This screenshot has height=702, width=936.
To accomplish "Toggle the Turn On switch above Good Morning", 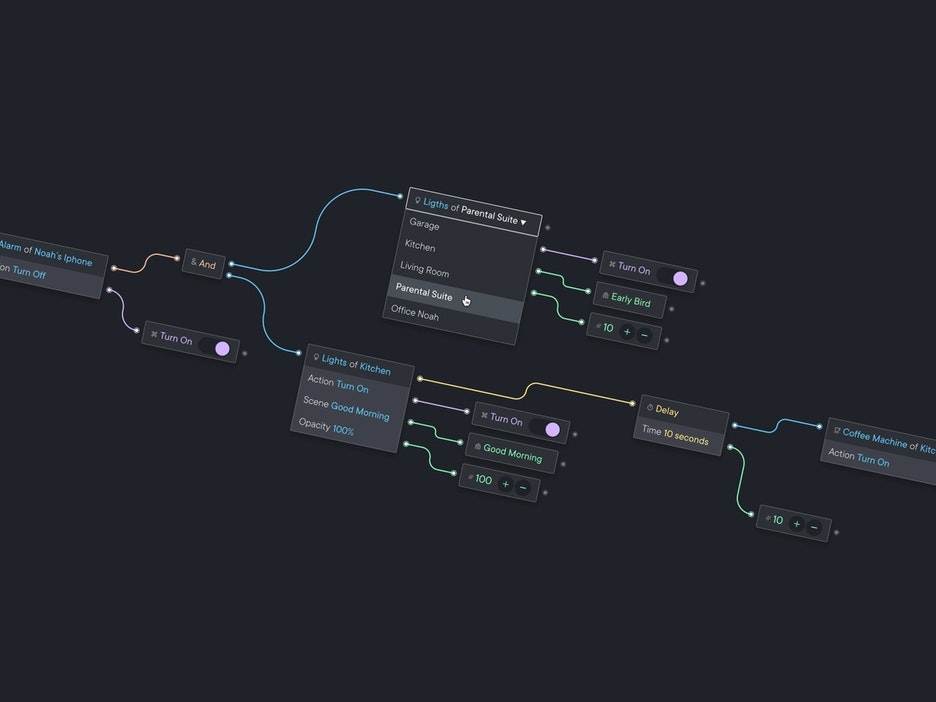I will coord(546,428).
